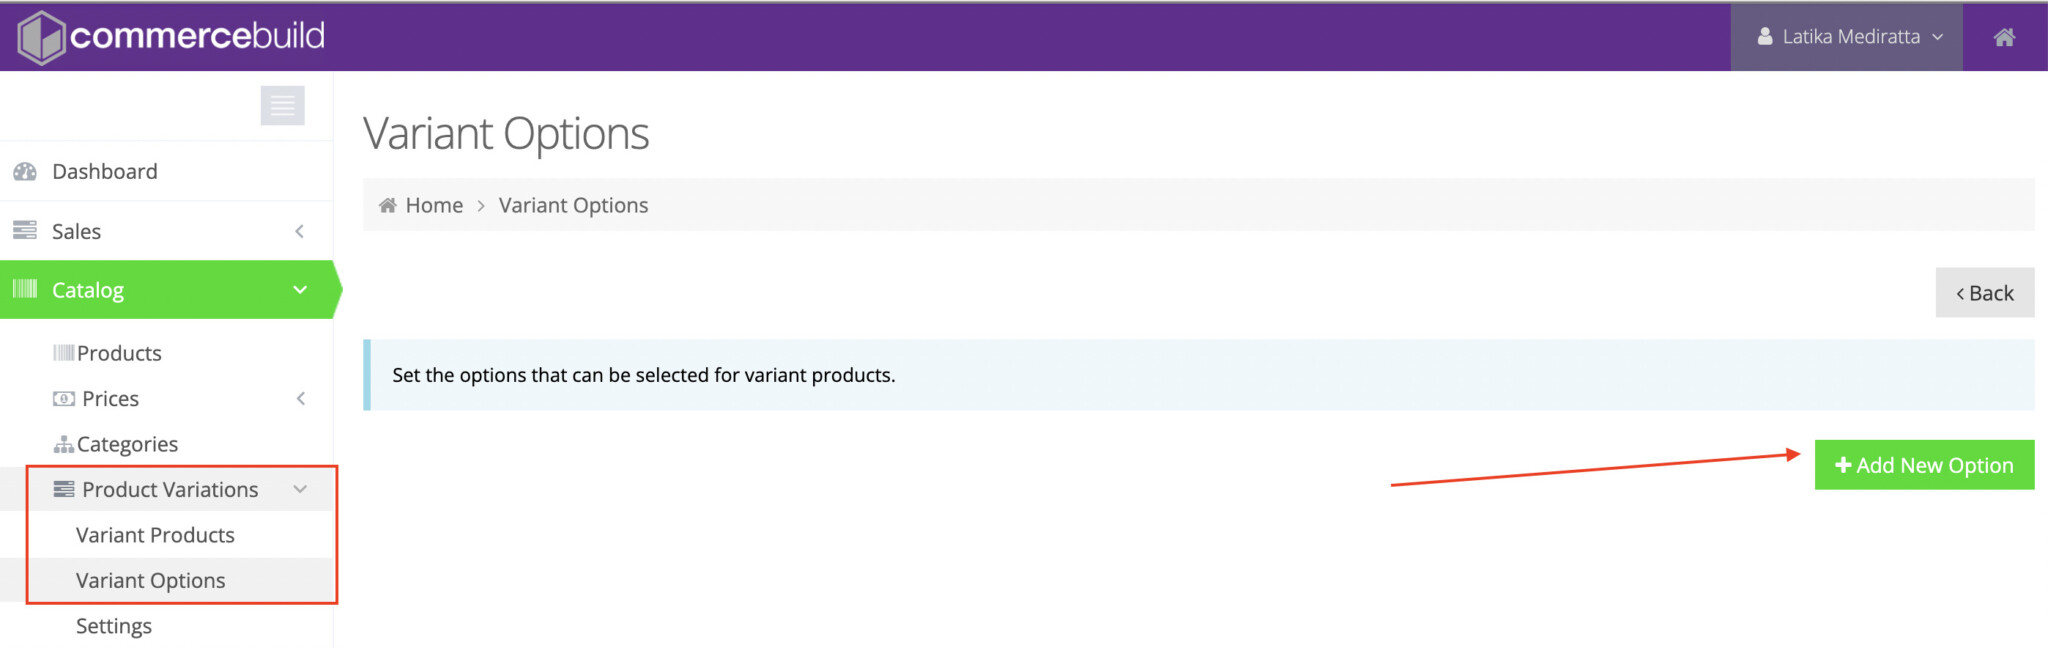Select the Dashboard icon in the sidebar
Viewport: 2048px width, 648px height.
pyautogui.click(x=25, y=171)
